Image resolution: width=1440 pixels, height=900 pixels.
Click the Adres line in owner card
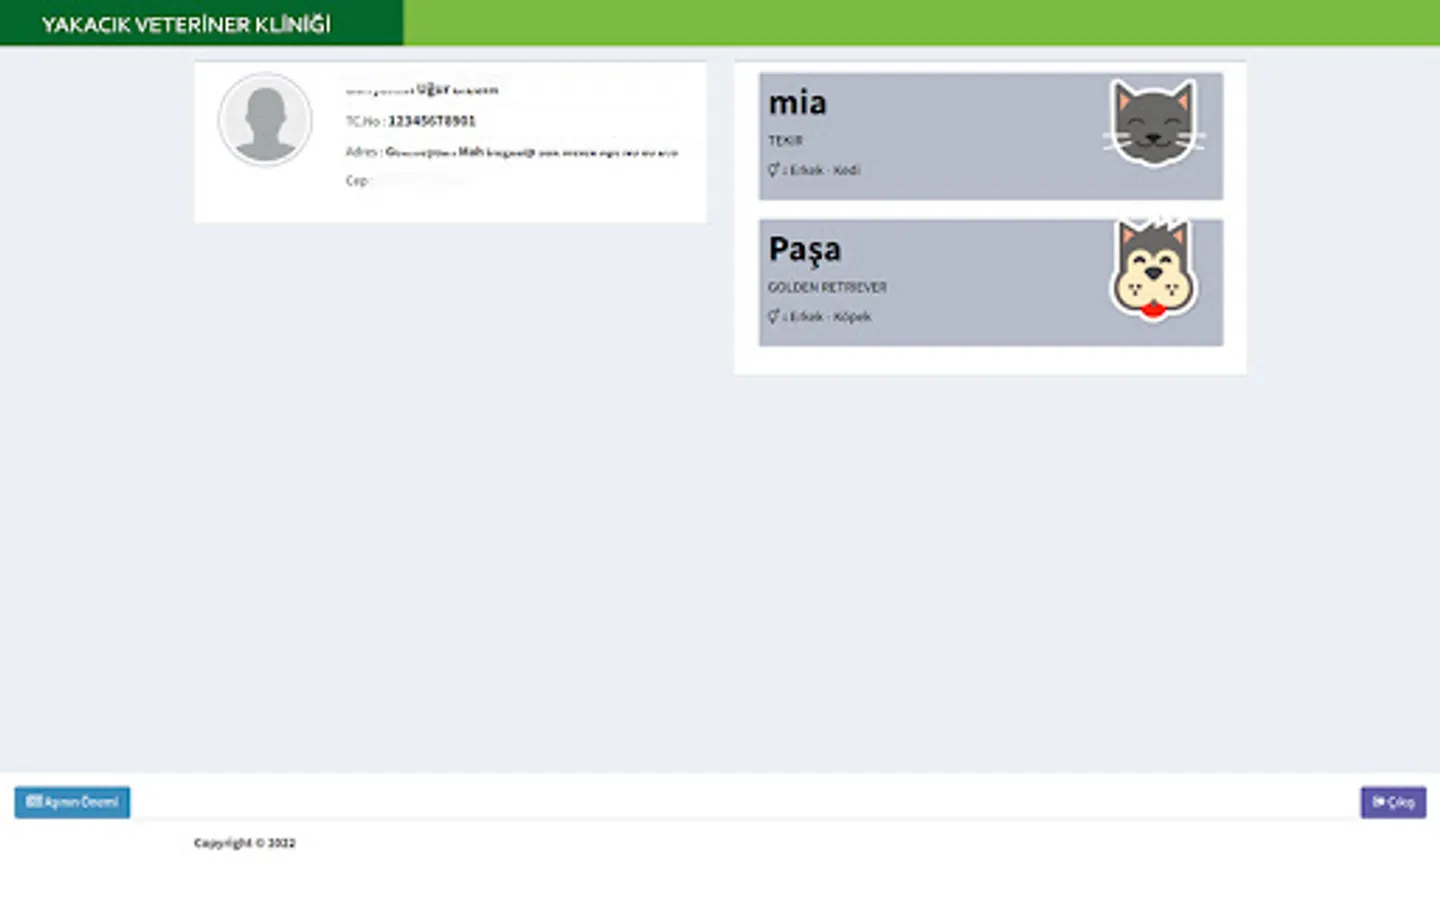[511, 152]
